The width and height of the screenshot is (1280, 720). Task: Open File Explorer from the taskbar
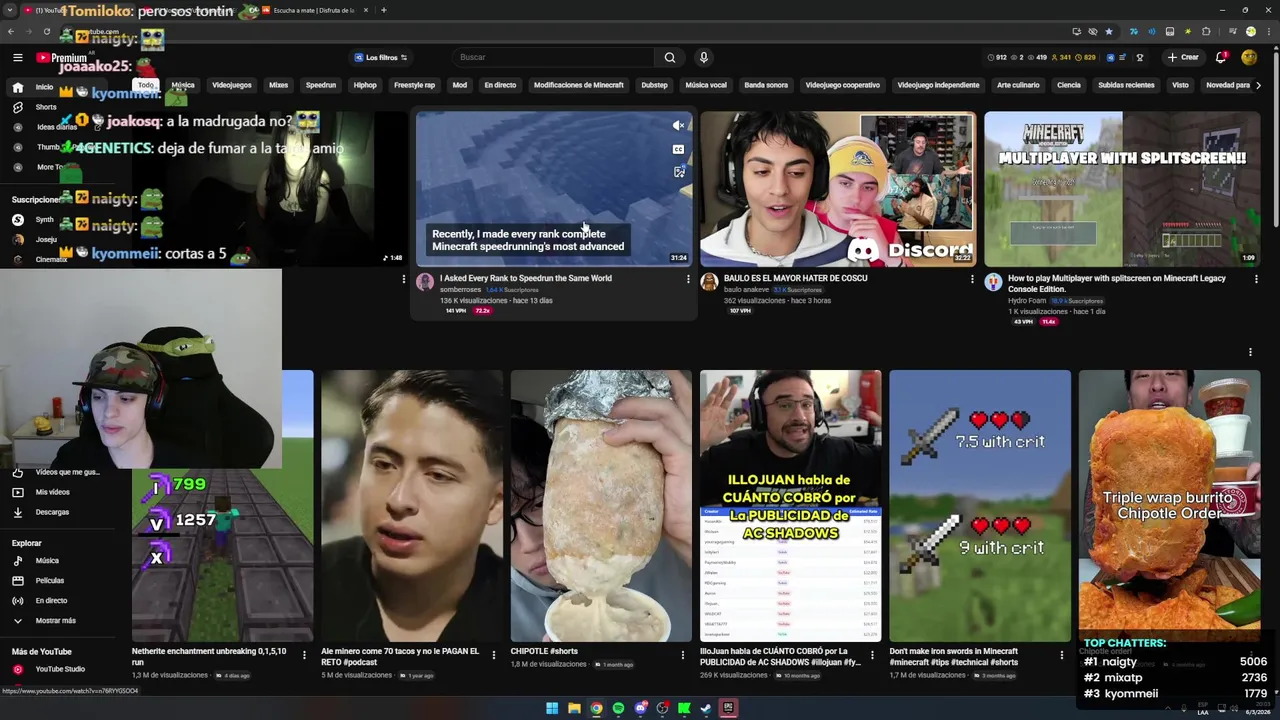[x=574, y=708]
